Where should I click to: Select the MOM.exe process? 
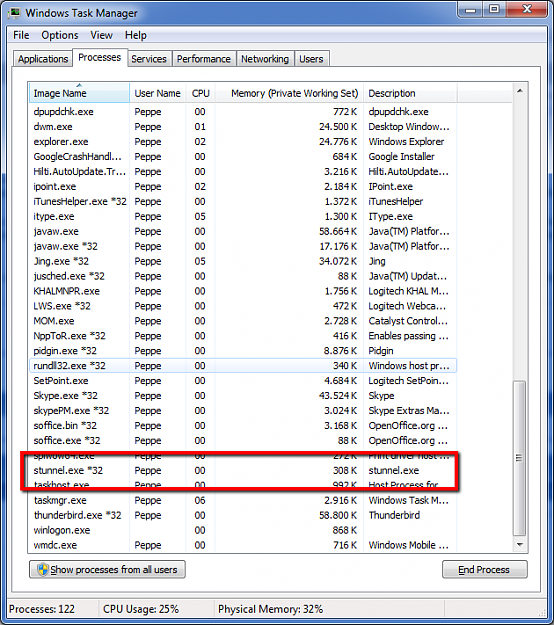click(x=243, y=321)
